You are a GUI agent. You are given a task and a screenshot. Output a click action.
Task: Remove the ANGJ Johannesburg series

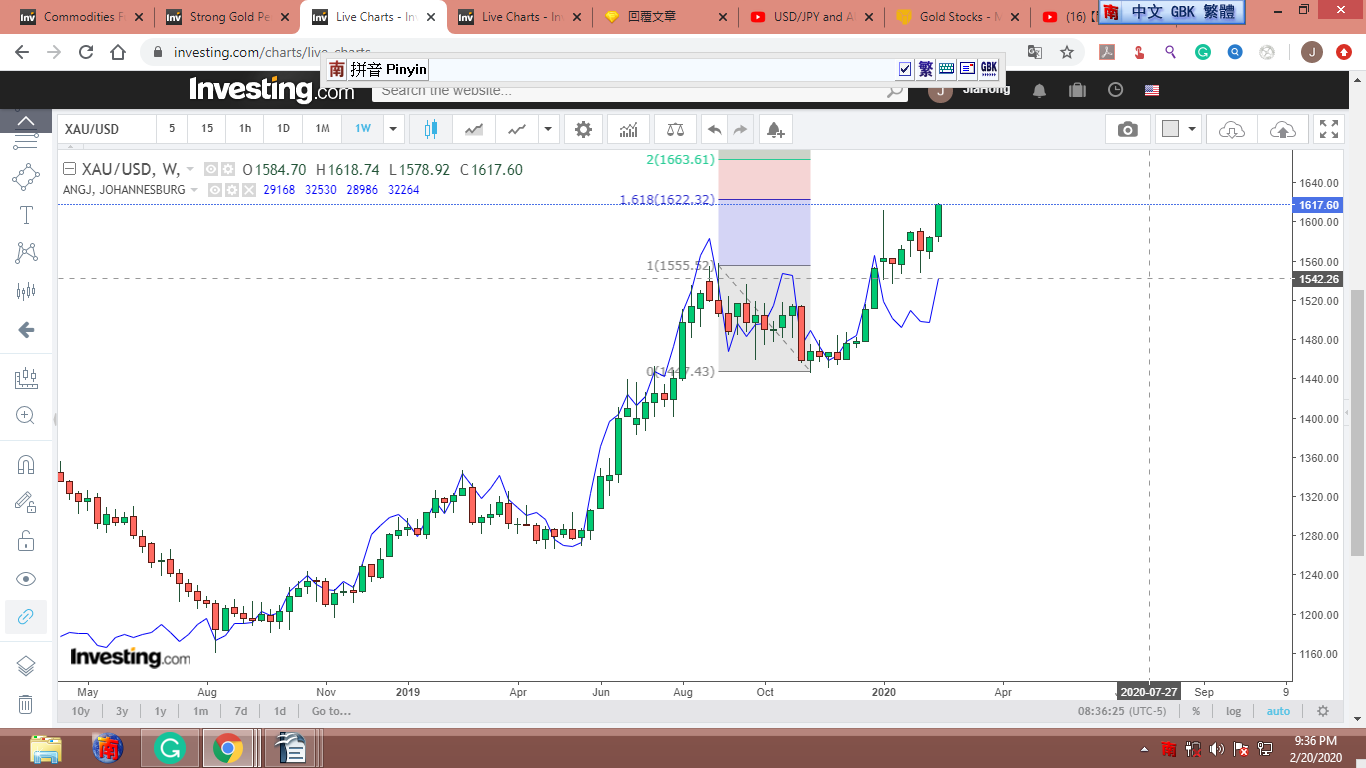(x=248, y=190)
